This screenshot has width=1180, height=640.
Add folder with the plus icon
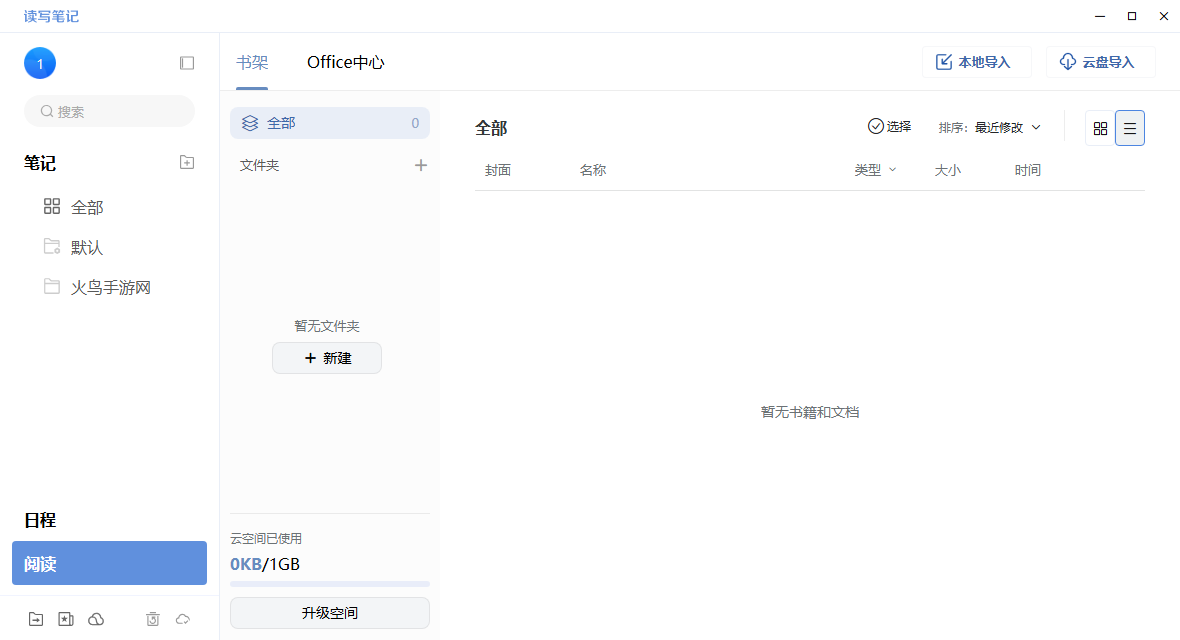(421, 165)
